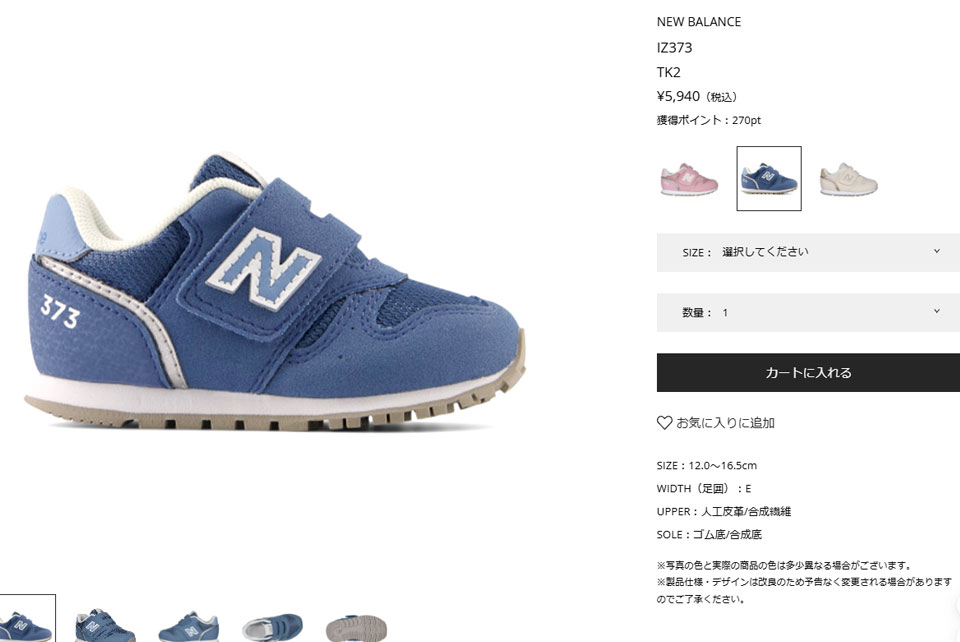Click the main blue shoe product image

point(275,291)
